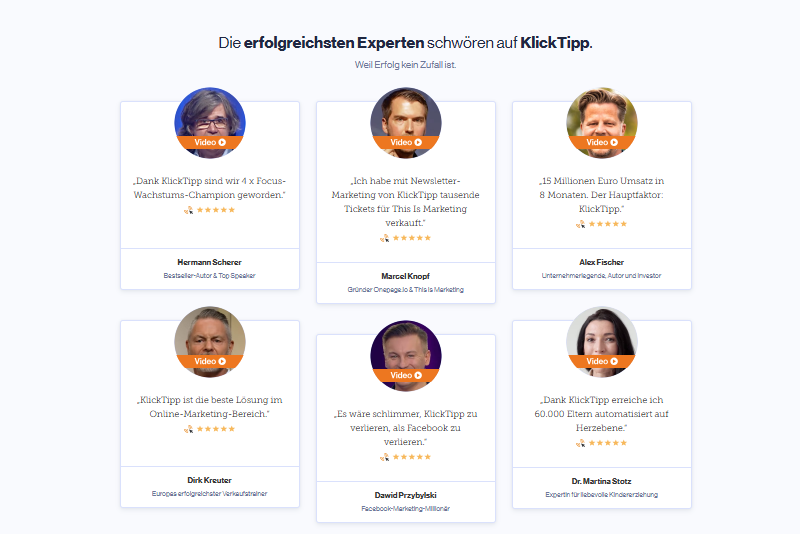Play Hermann Scherer's video testimonial
Image resolution: width=800 pixels, height=534 pixels.
click(x=210, y=142)
